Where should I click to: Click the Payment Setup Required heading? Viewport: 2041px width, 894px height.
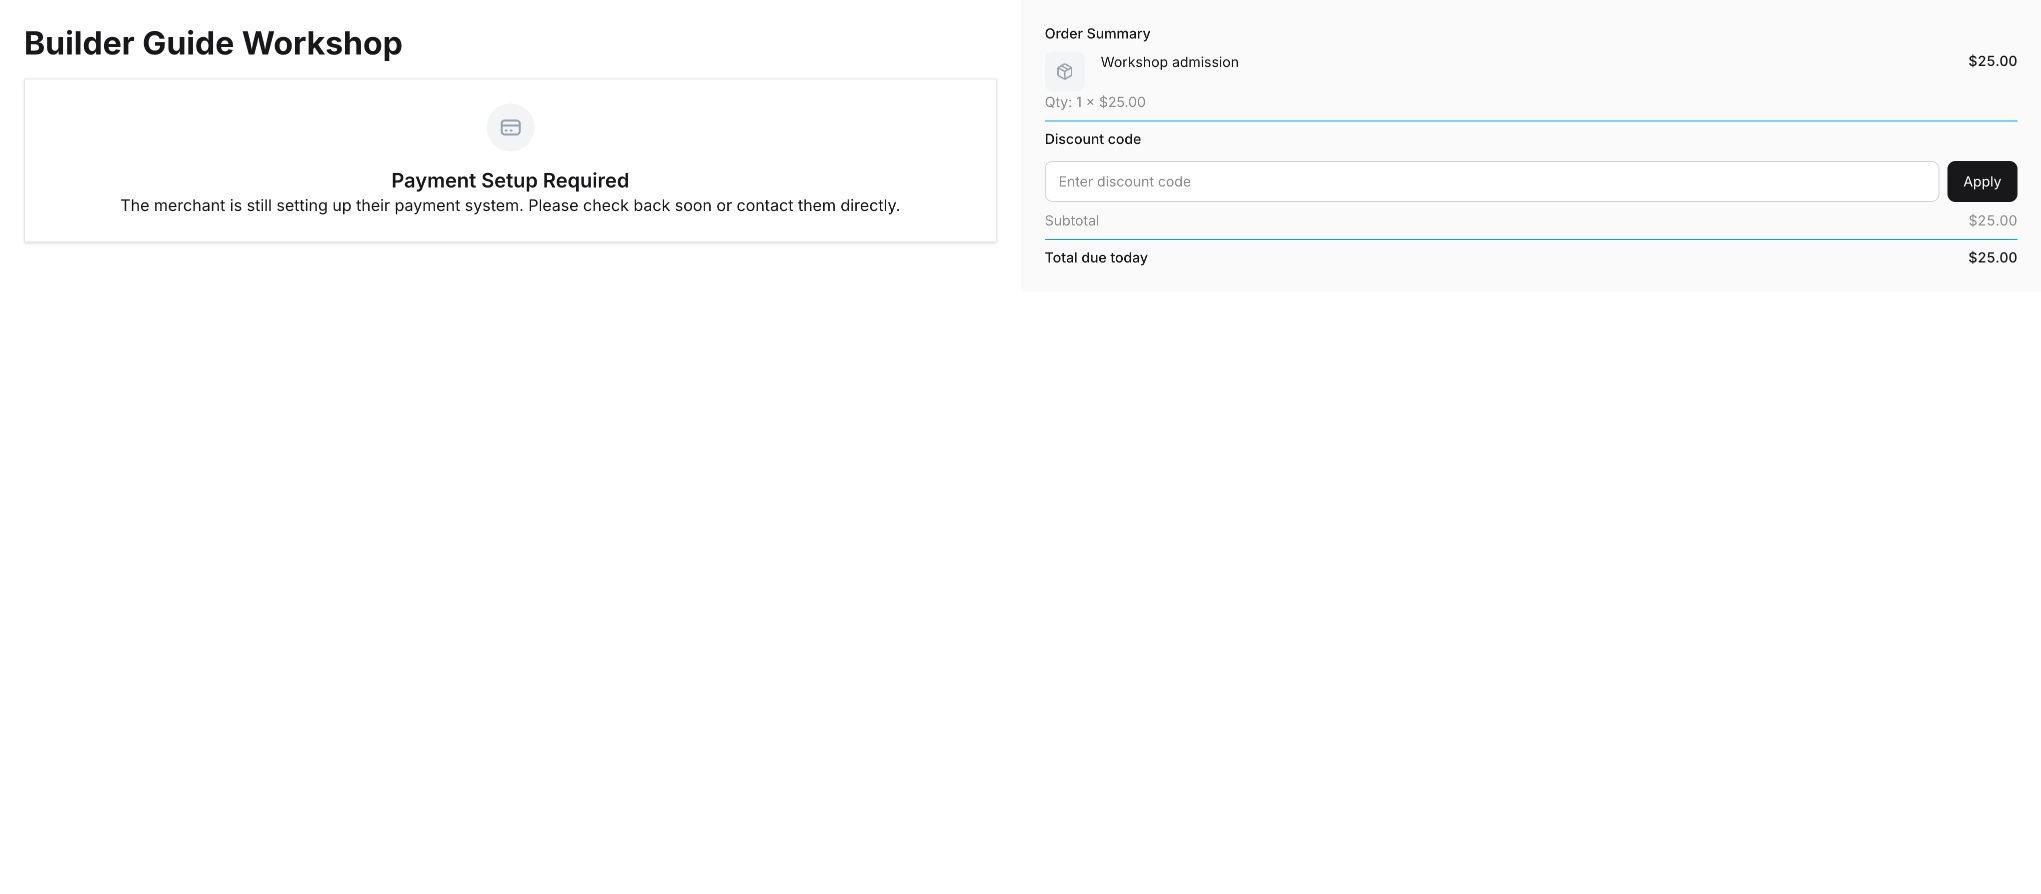tap(510, 180)
